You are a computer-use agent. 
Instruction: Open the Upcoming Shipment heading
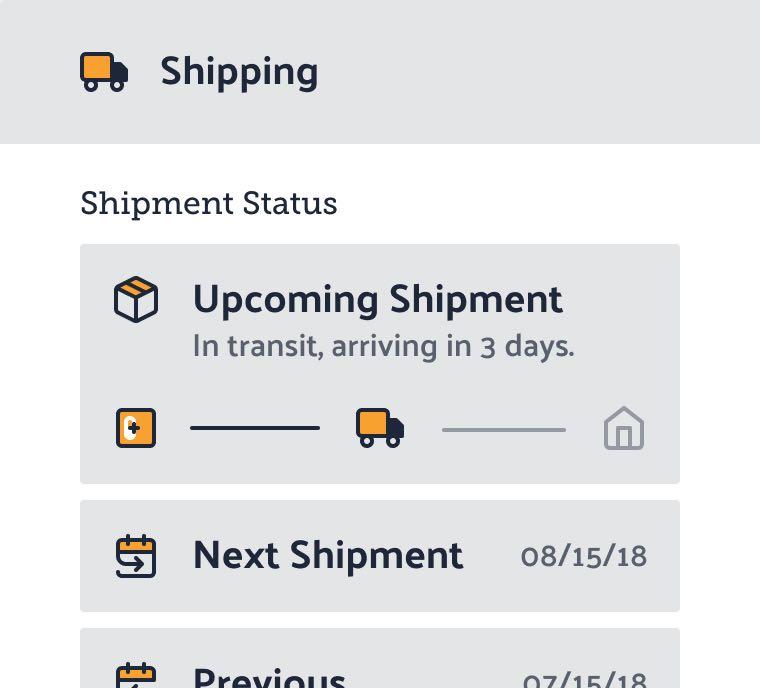(377, 299)
